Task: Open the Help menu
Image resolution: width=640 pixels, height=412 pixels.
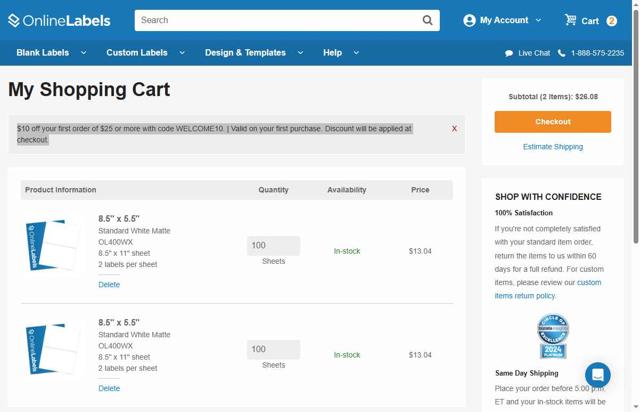Action: click(x=332, y=53)
